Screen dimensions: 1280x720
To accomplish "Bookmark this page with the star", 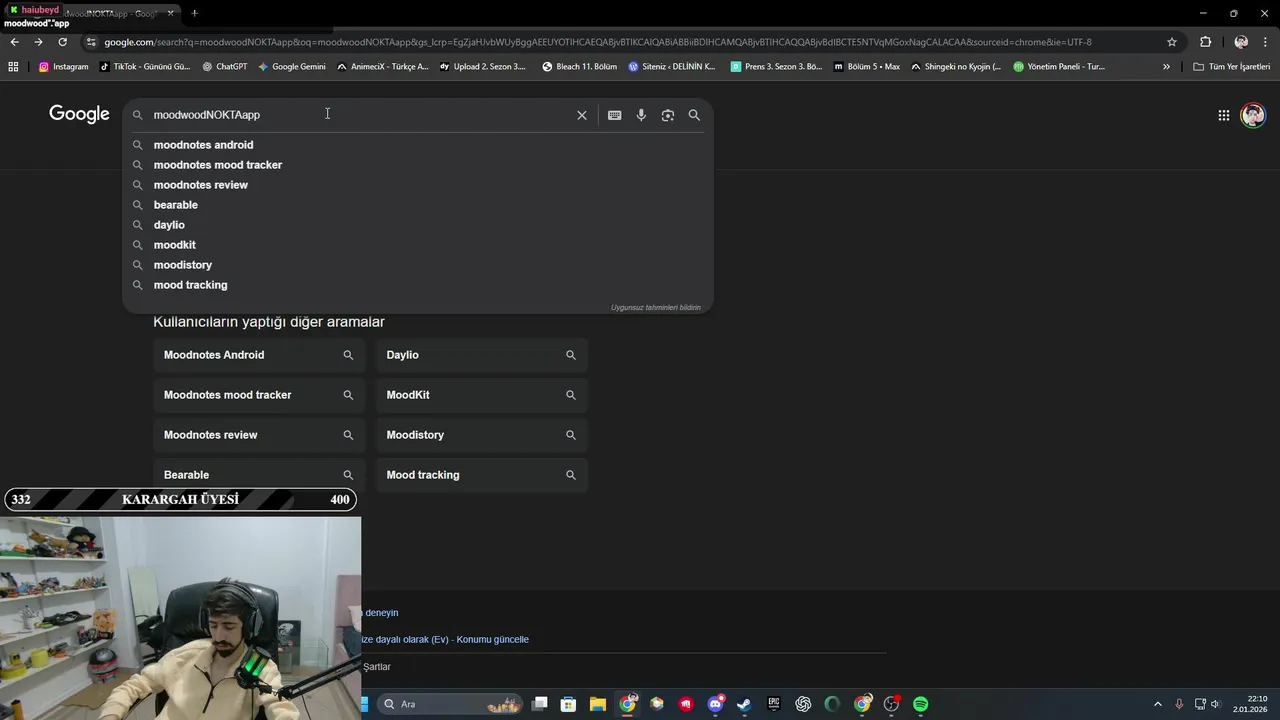I will [1172, 42].
